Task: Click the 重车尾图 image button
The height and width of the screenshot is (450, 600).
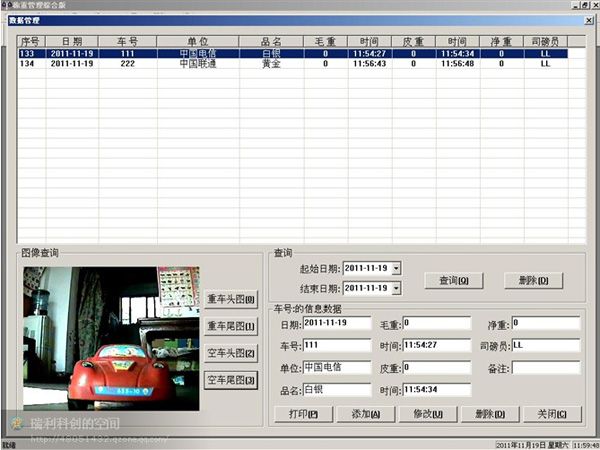Action: pyautogui.click(x=231, y=326)
